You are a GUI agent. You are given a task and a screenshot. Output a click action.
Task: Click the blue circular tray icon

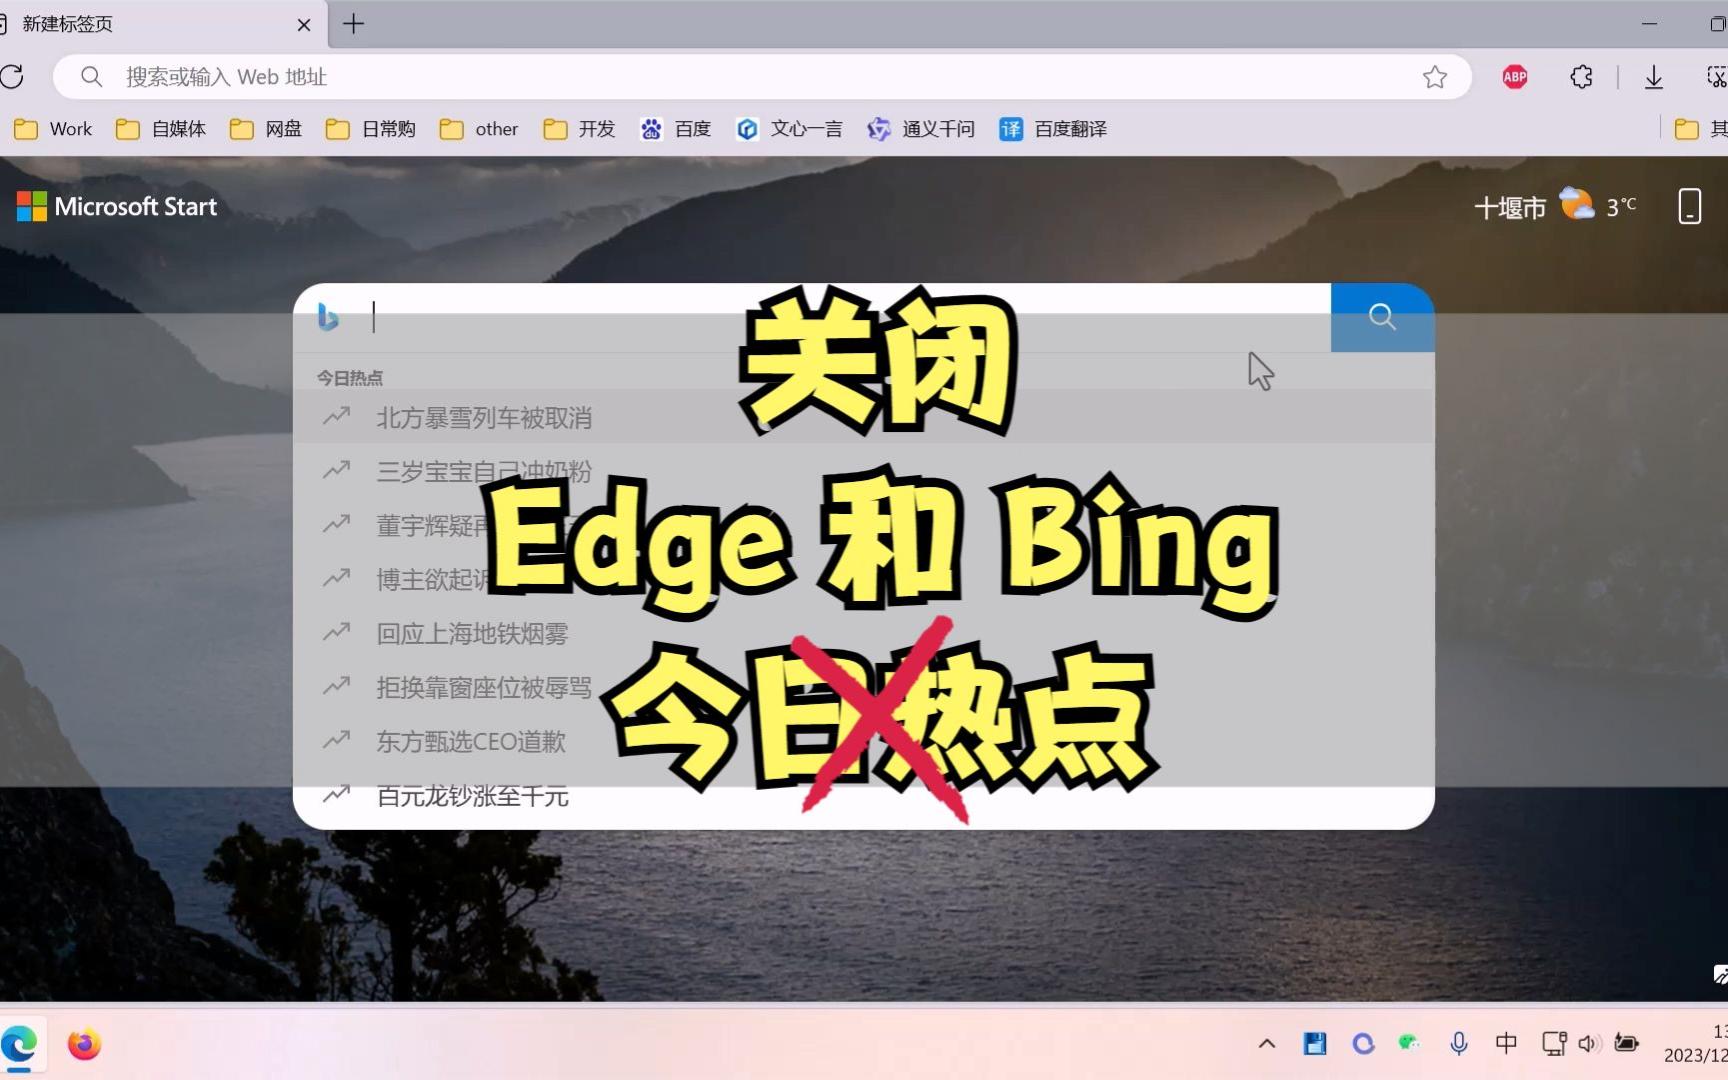pyautogui.click(x=1363, y=1044)
